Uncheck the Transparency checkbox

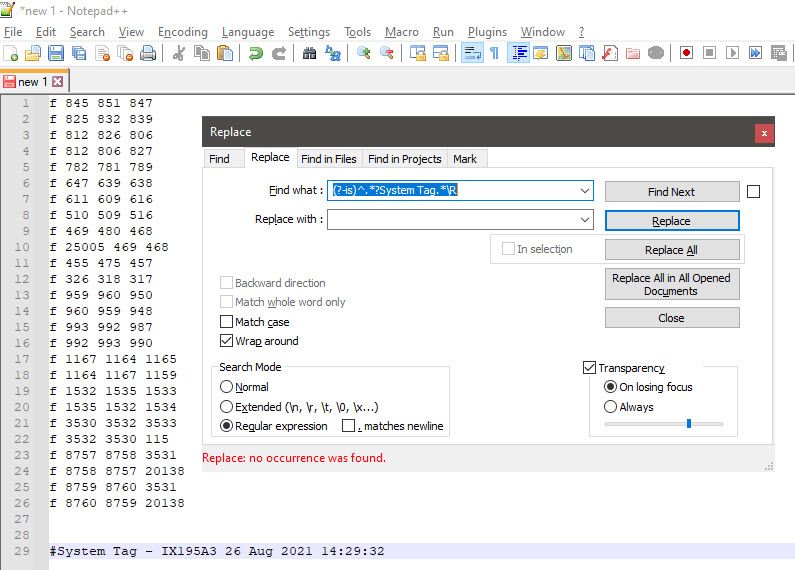(589, 367)
